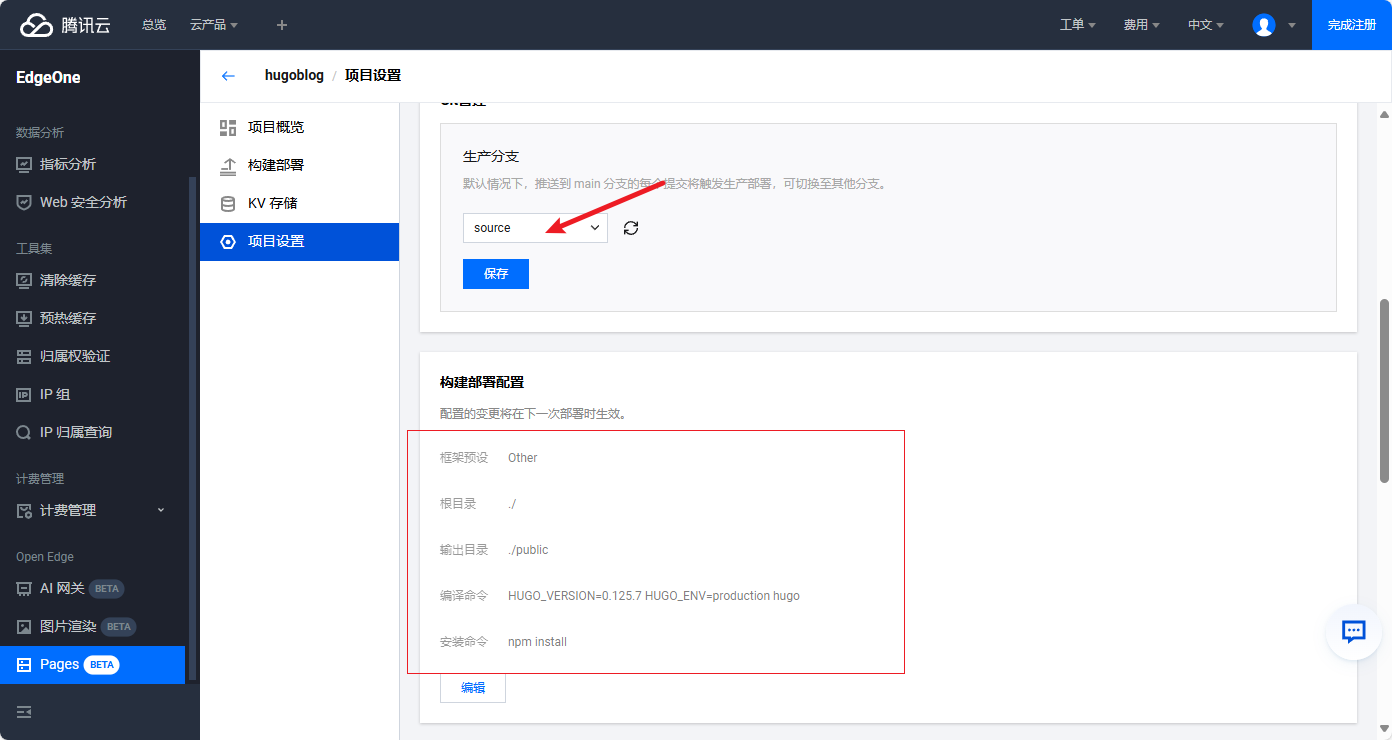
Task: Select Pages in sidebar
Action: (92, 665)
